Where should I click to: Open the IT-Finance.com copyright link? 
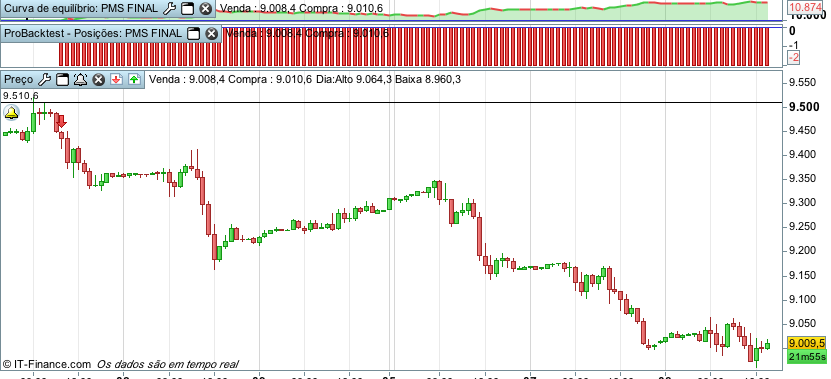pyautogui.click(x=47, y=364)
